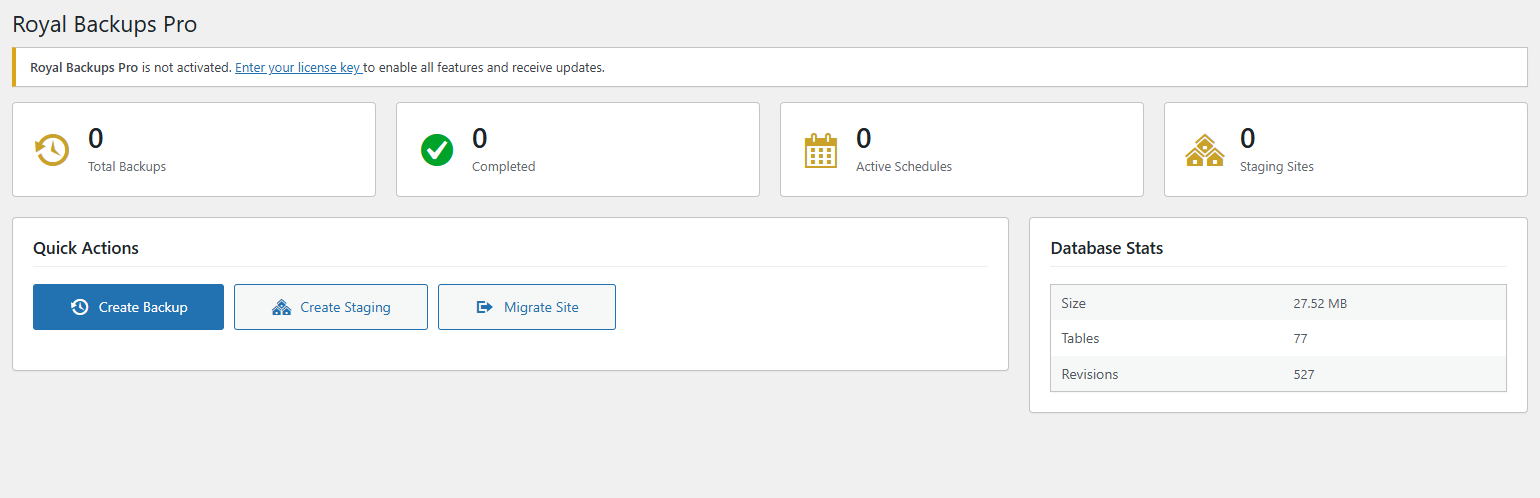Screen dimensions: 1540x498
Task: Click the '0' count above Completed
Action: coord(480,138)
